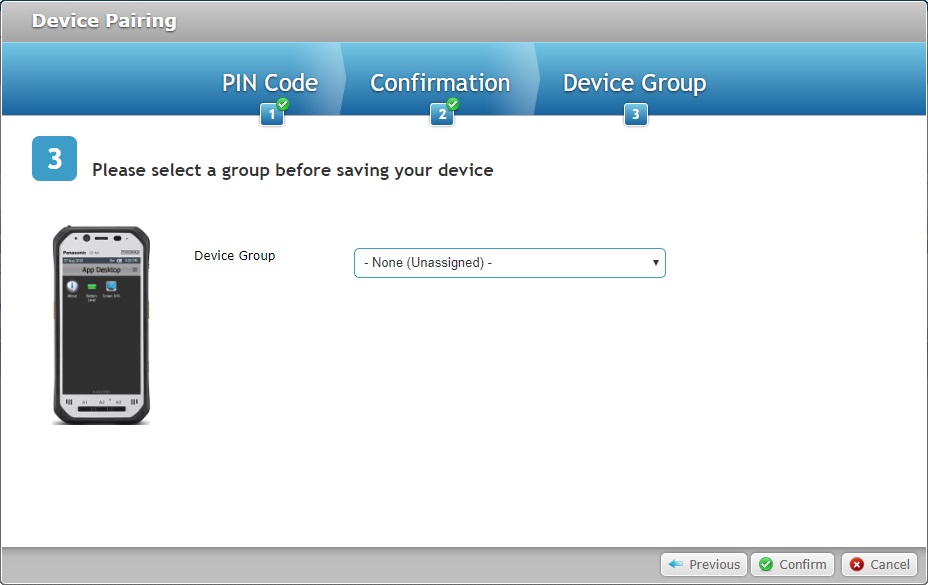Select the Device Group breadcrumb step
This screenshot has width=928, height=585.
pyautogui.click(x=634, y=83)
